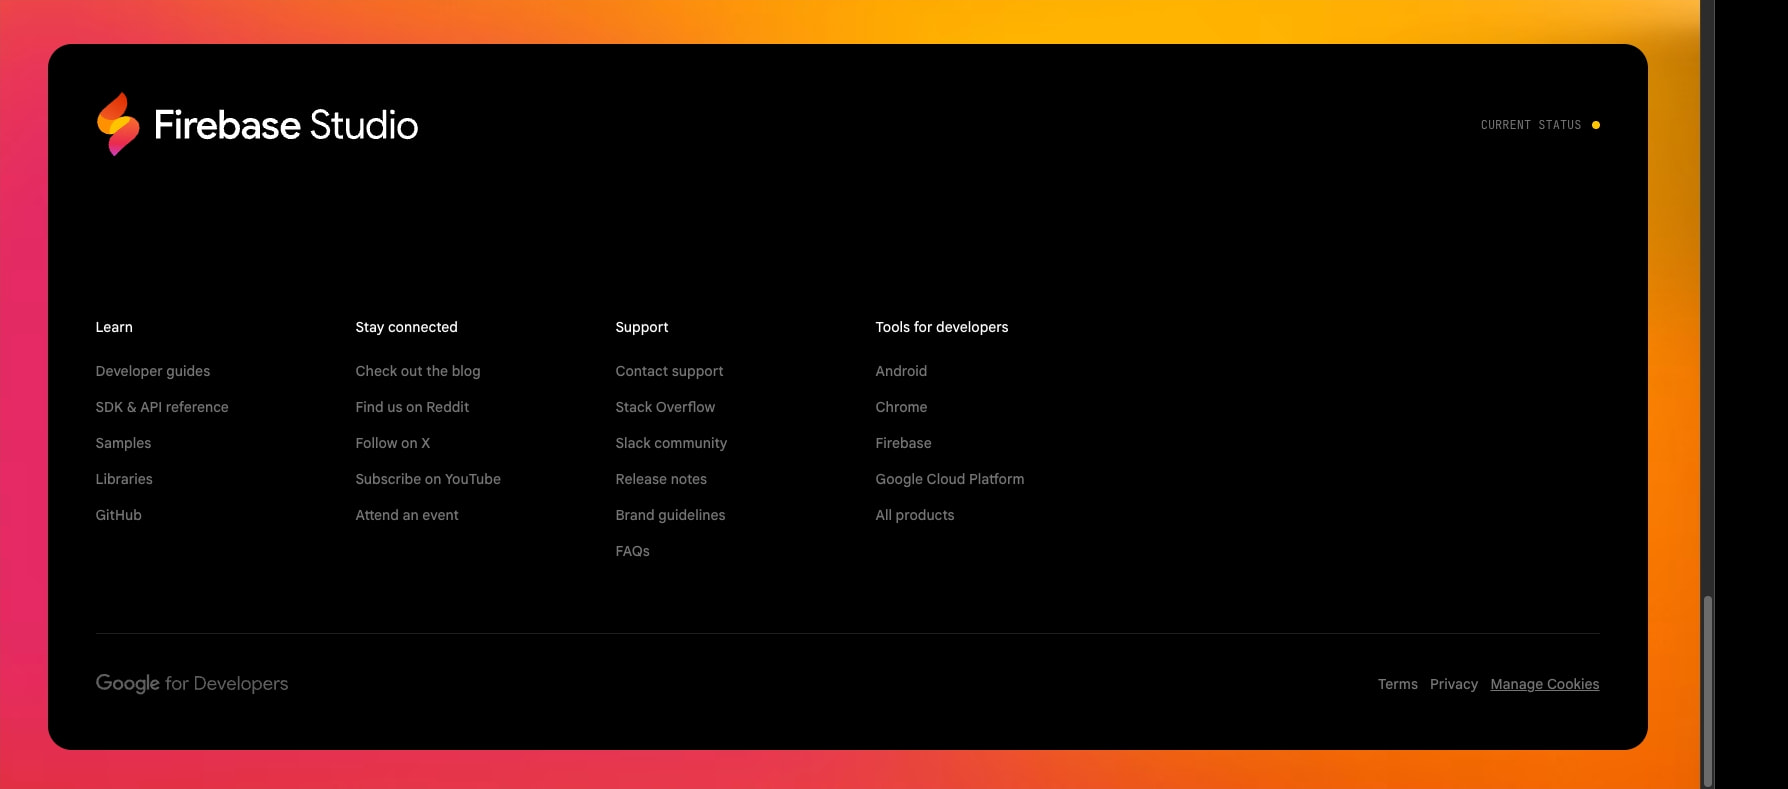
Task: Visit Stack Overflow link
Action: click(x=665, y=407)
